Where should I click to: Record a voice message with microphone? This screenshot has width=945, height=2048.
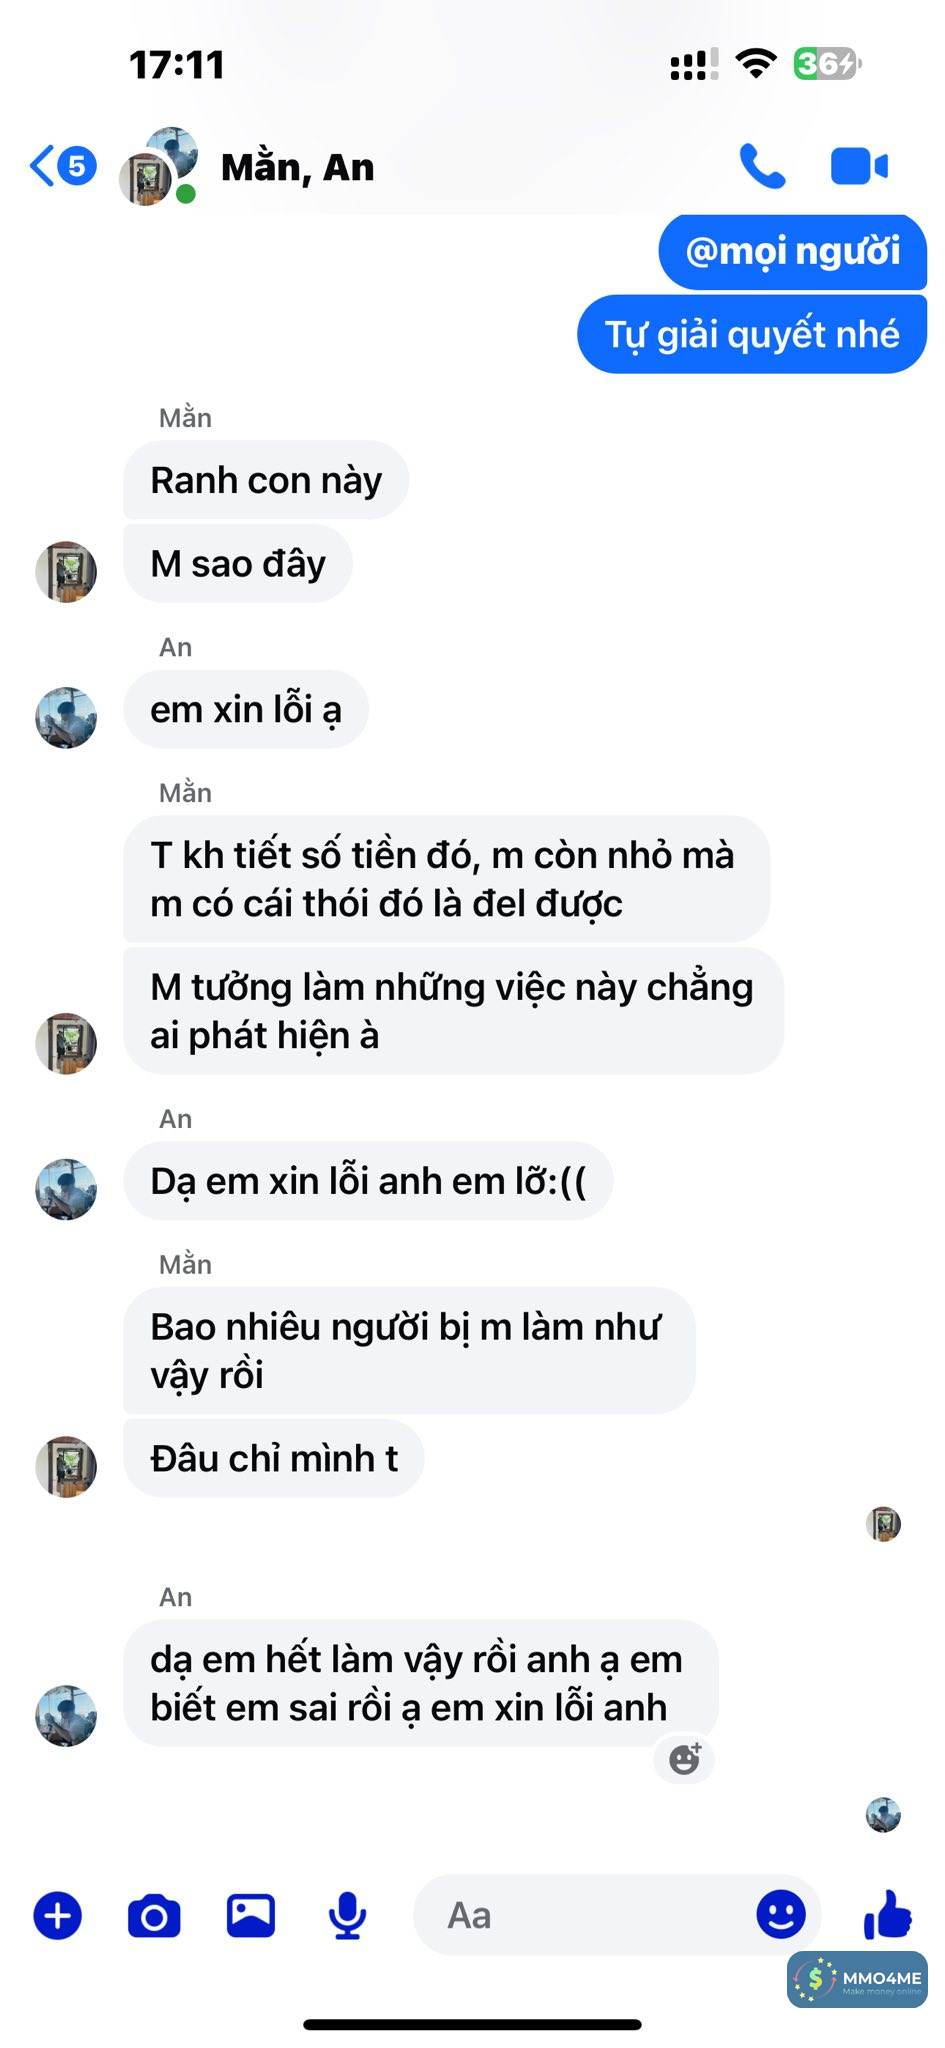347,1916
